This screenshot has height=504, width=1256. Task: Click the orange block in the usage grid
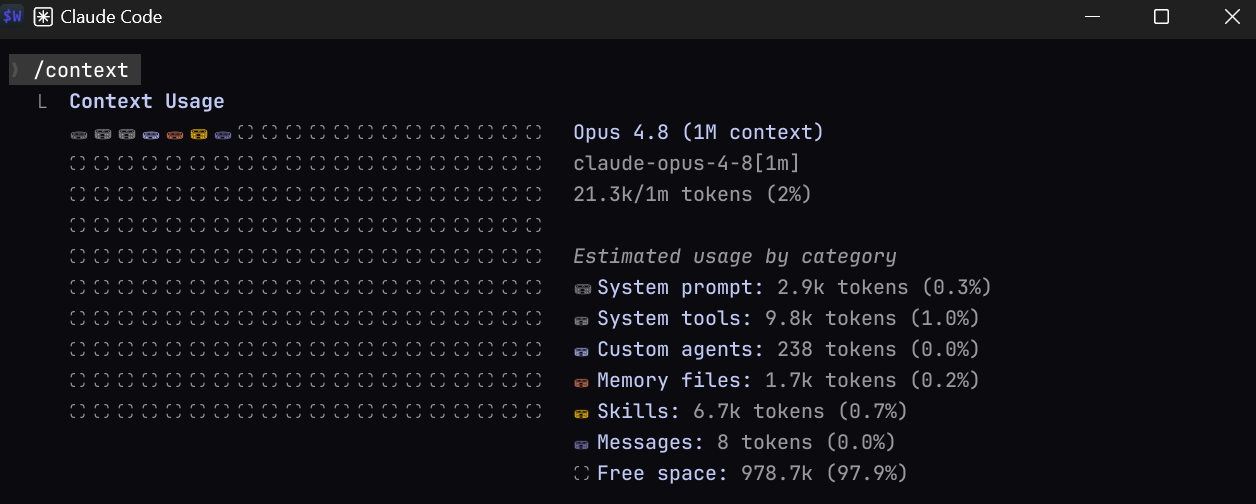pyautogui.click(x=175, y=134)
